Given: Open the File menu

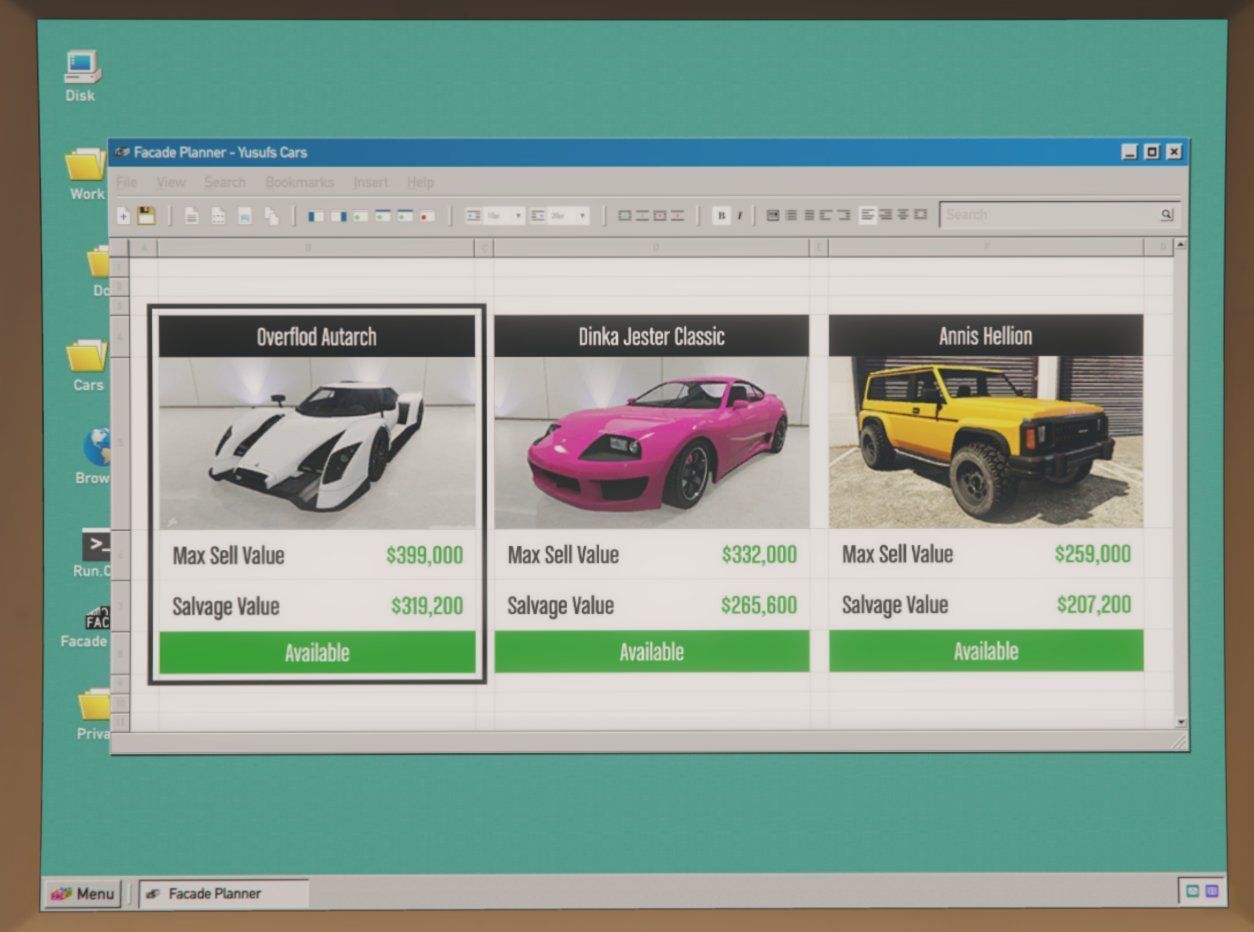Looking at the screenshot, I should point(126,182).
